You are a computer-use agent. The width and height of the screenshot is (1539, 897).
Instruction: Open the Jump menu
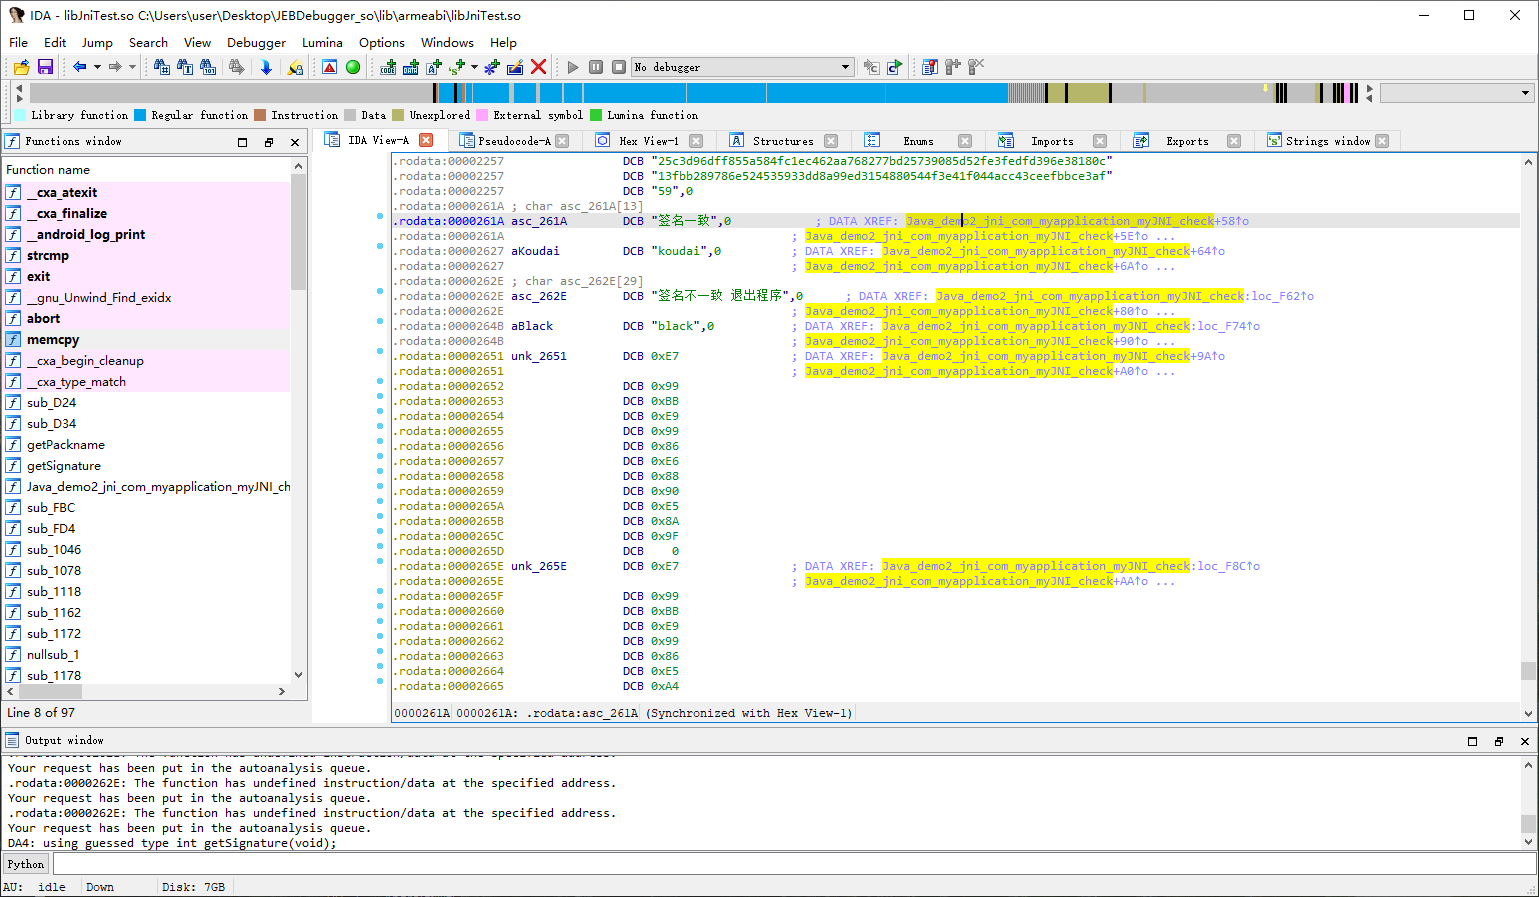[x=97, y=43]
